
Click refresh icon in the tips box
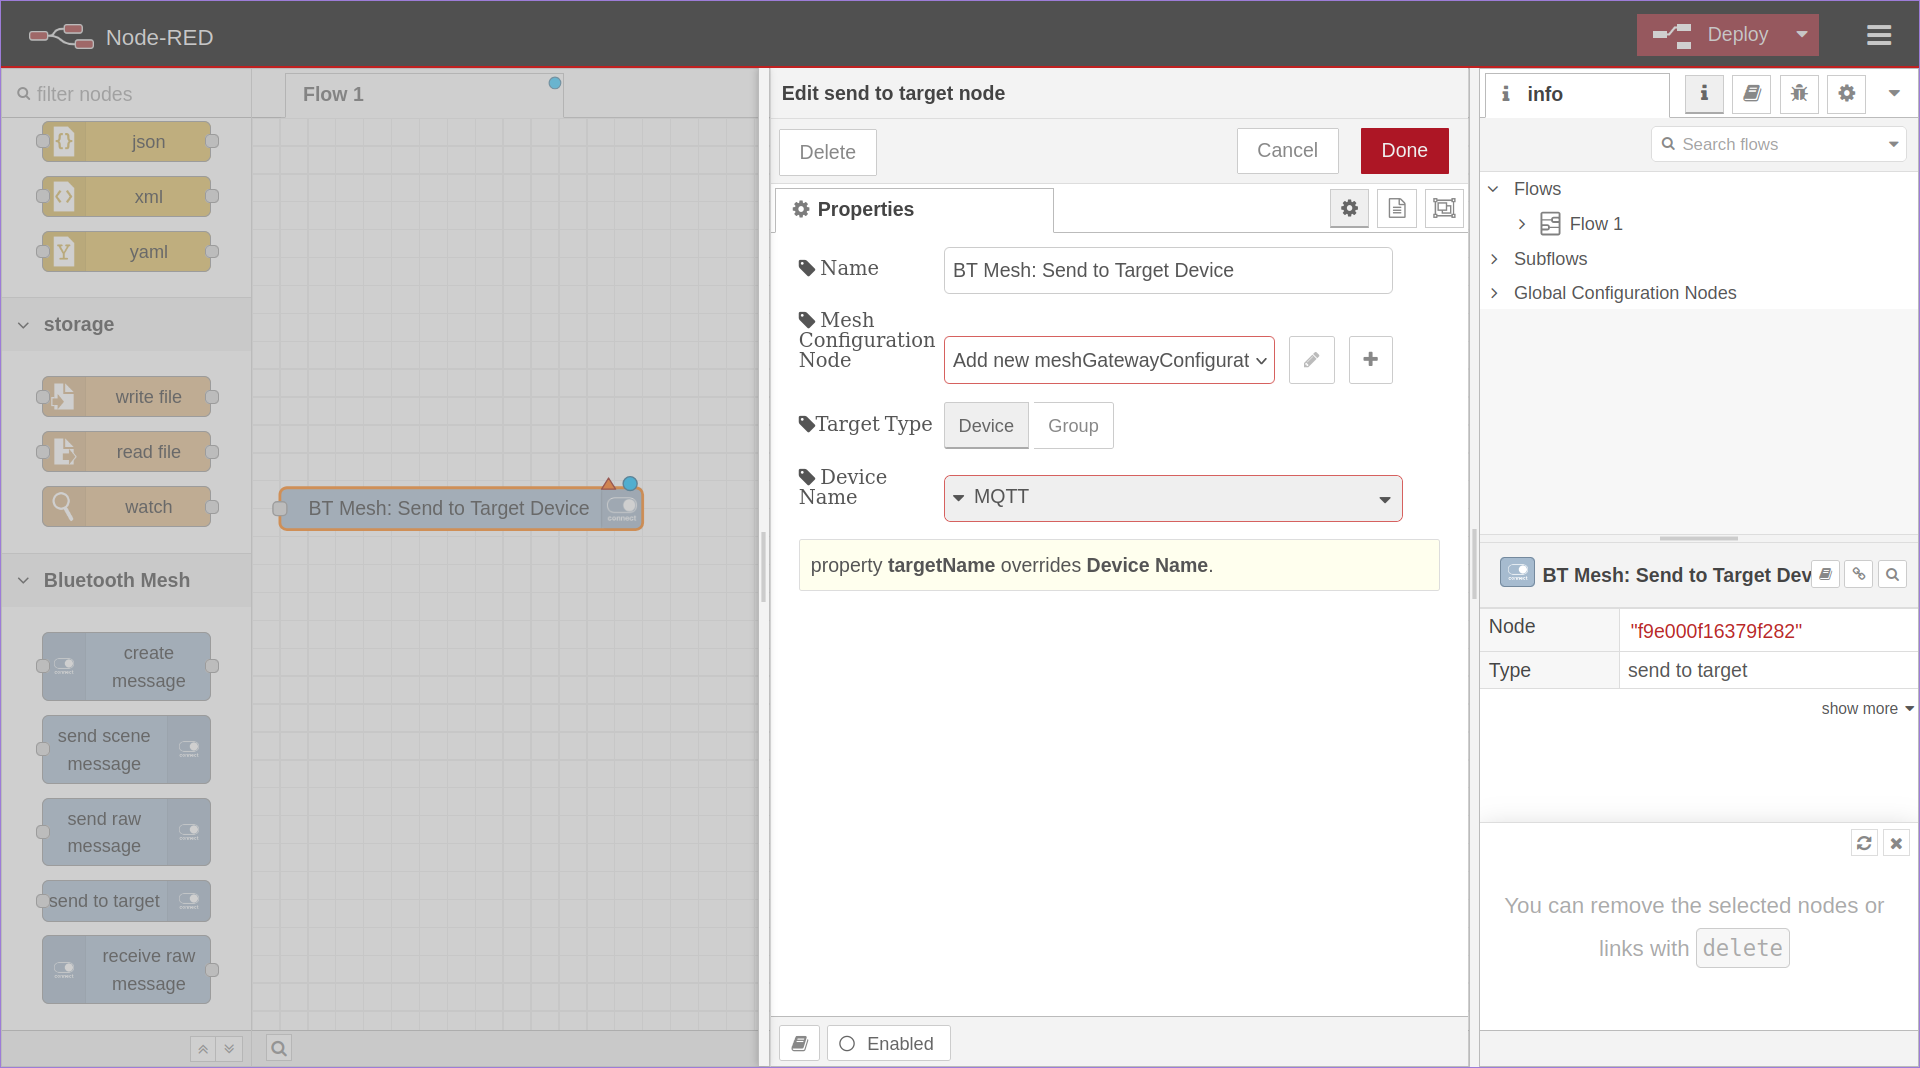click(x=1864, y=843)
